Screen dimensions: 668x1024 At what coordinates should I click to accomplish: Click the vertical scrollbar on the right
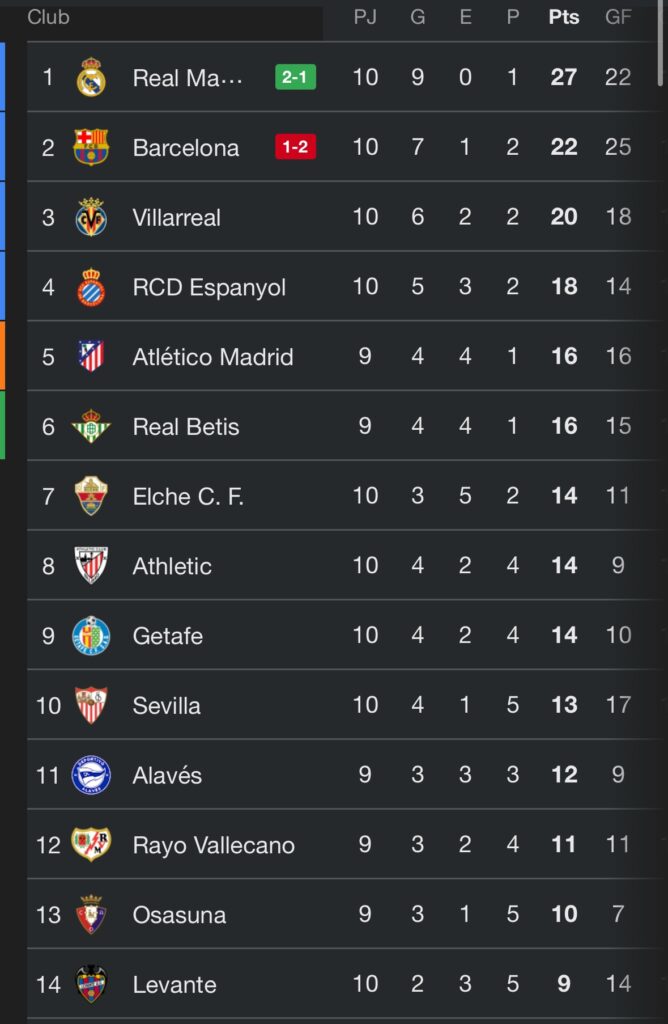[662, 45]
